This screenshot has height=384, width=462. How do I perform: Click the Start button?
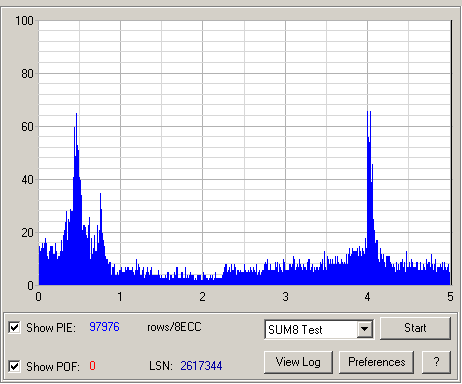tap(415, 328)
